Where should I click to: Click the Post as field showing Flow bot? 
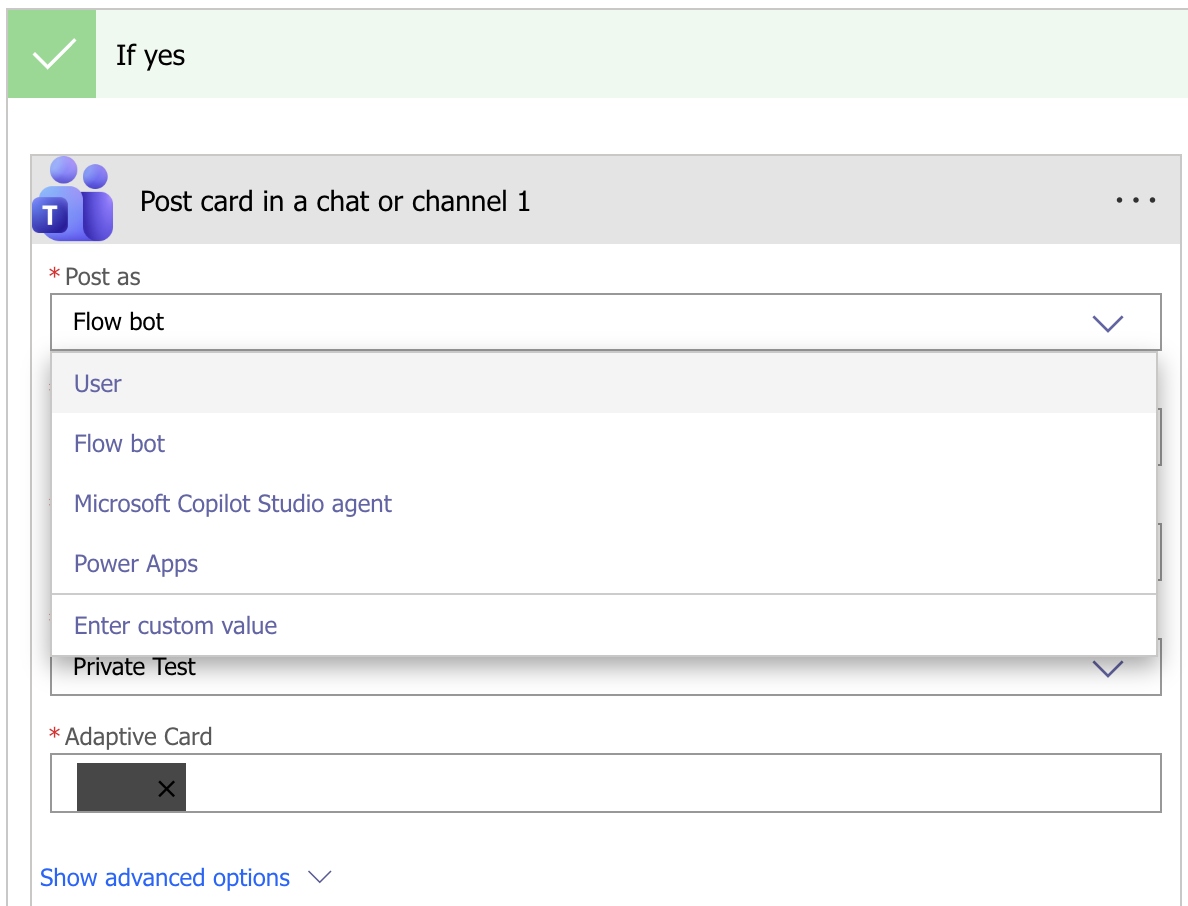[x=560, y=322]
